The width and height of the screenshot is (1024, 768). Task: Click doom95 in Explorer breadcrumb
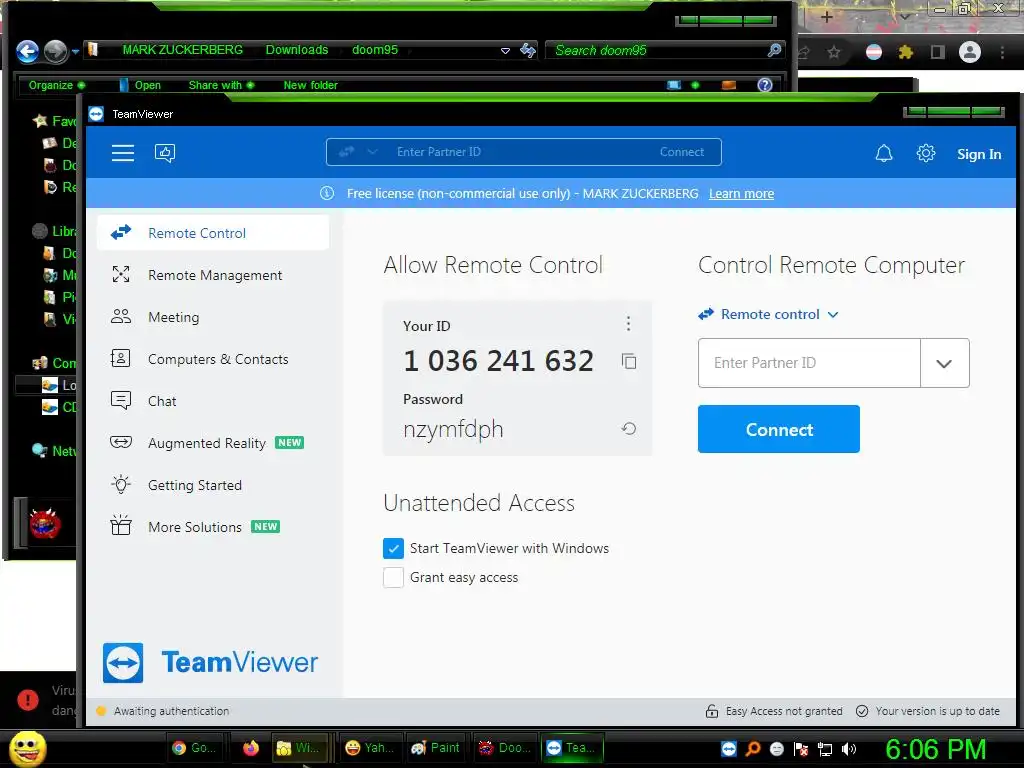click(375, 50)
